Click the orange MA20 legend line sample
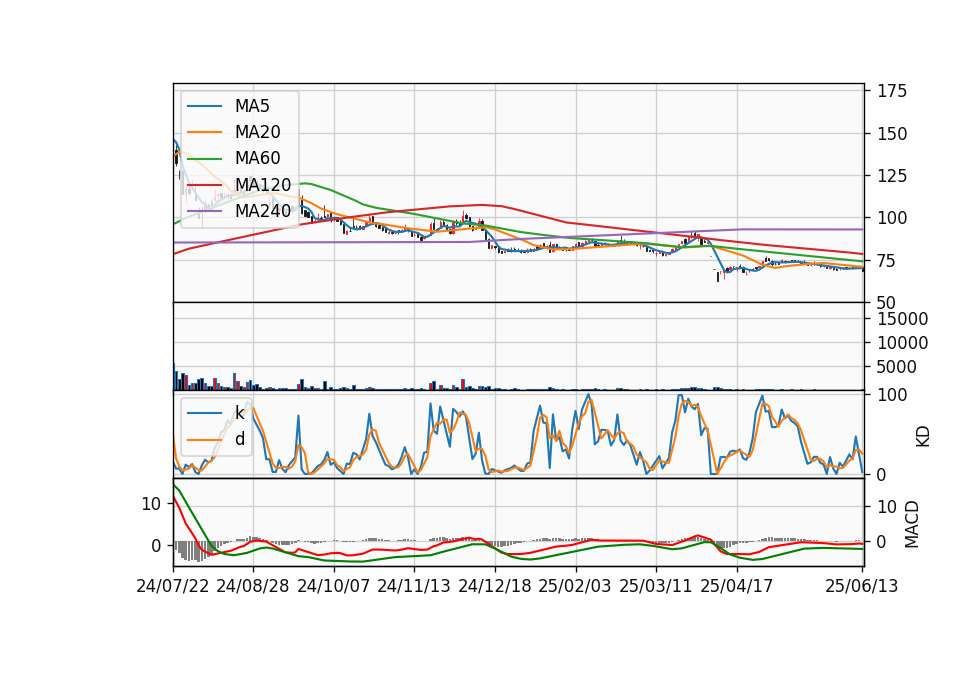The image size is (960, 690). [x=204, y=133]
